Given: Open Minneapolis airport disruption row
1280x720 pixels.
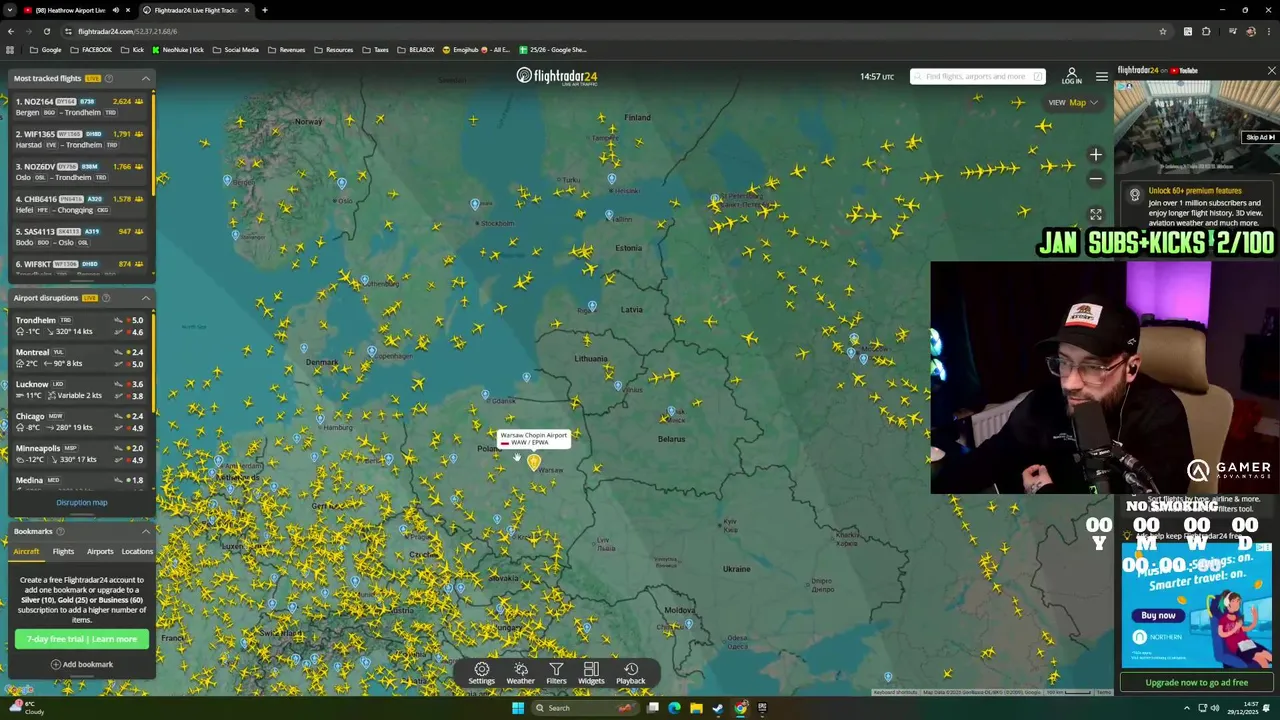Looking at the screenshot, I should pos(78,453).
